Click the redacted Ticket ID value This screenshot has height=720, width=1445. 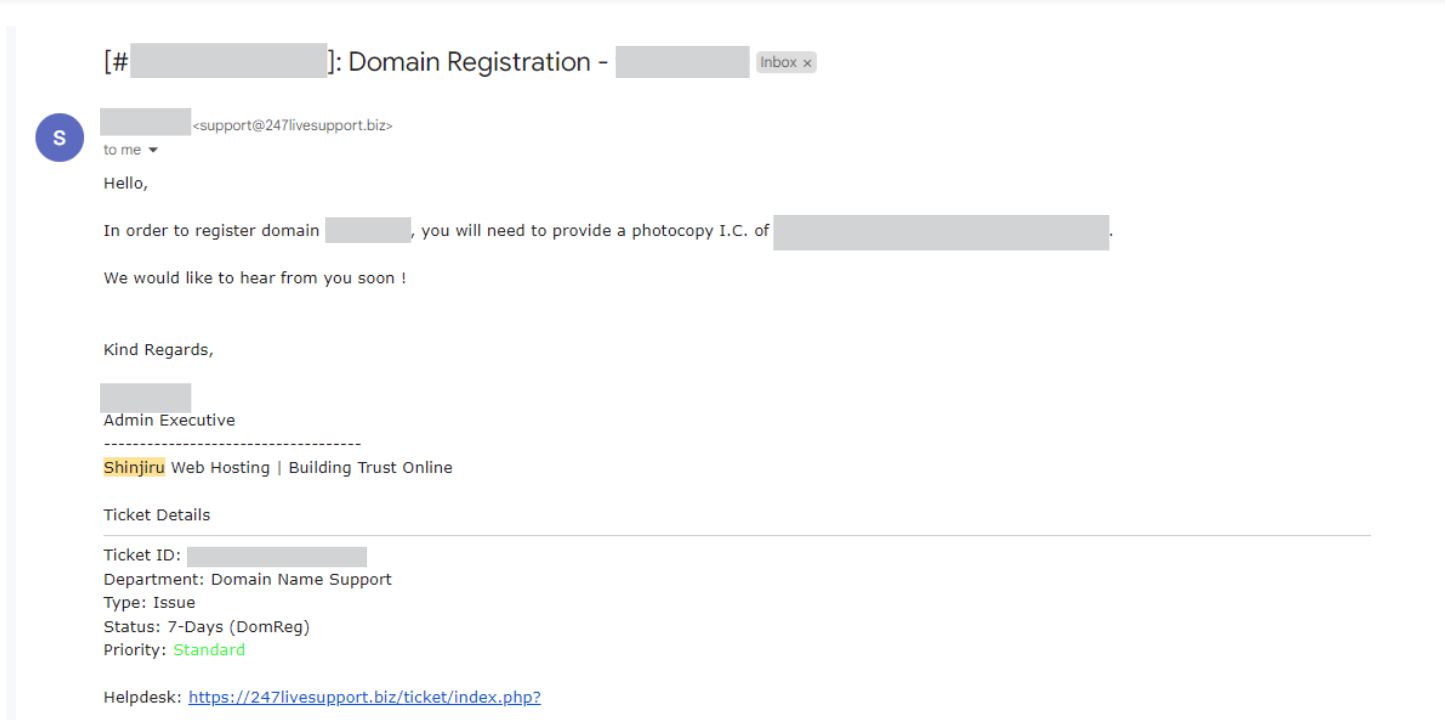tap(277, 557)
